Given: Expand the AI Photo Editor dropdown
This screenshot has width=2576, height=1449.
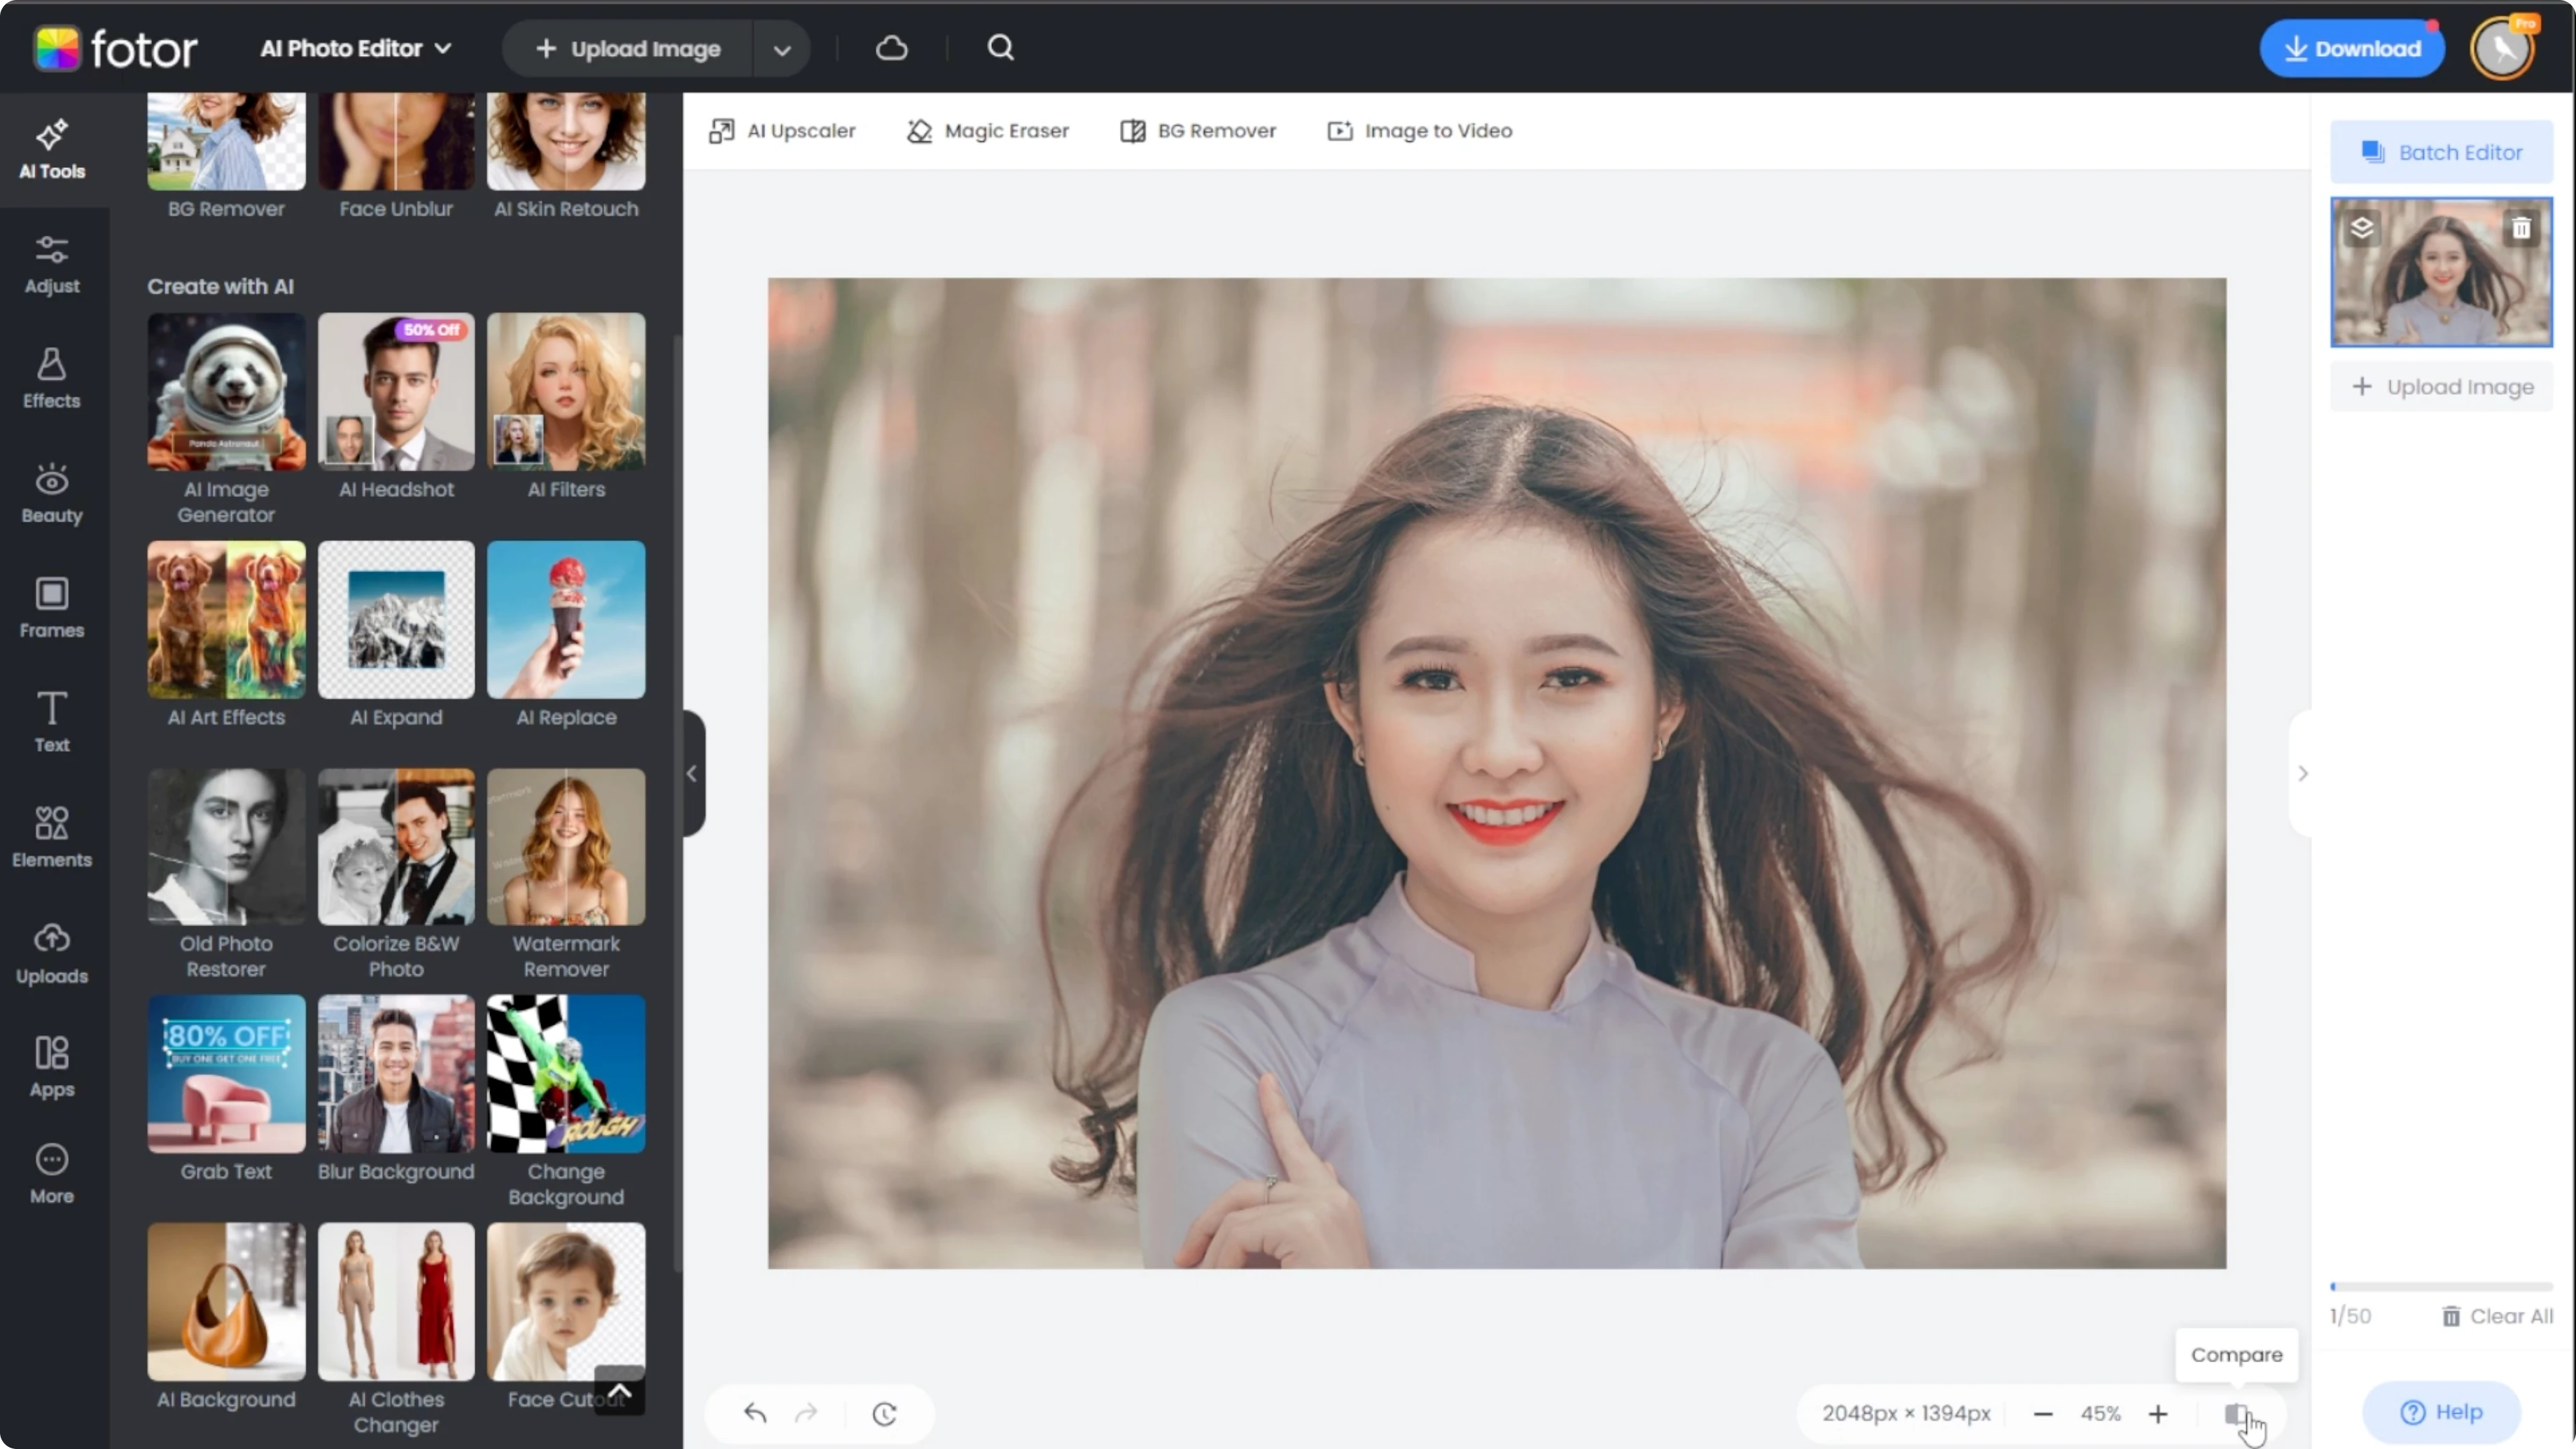Looking at the screenshot, I should (x=356, y=48).
